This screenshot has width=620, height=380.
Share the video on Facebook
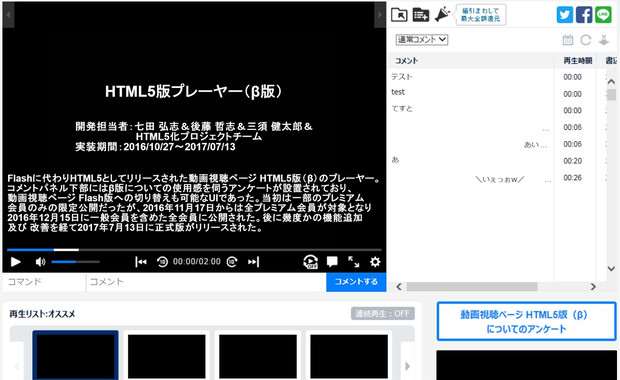(x=584, y=15)
